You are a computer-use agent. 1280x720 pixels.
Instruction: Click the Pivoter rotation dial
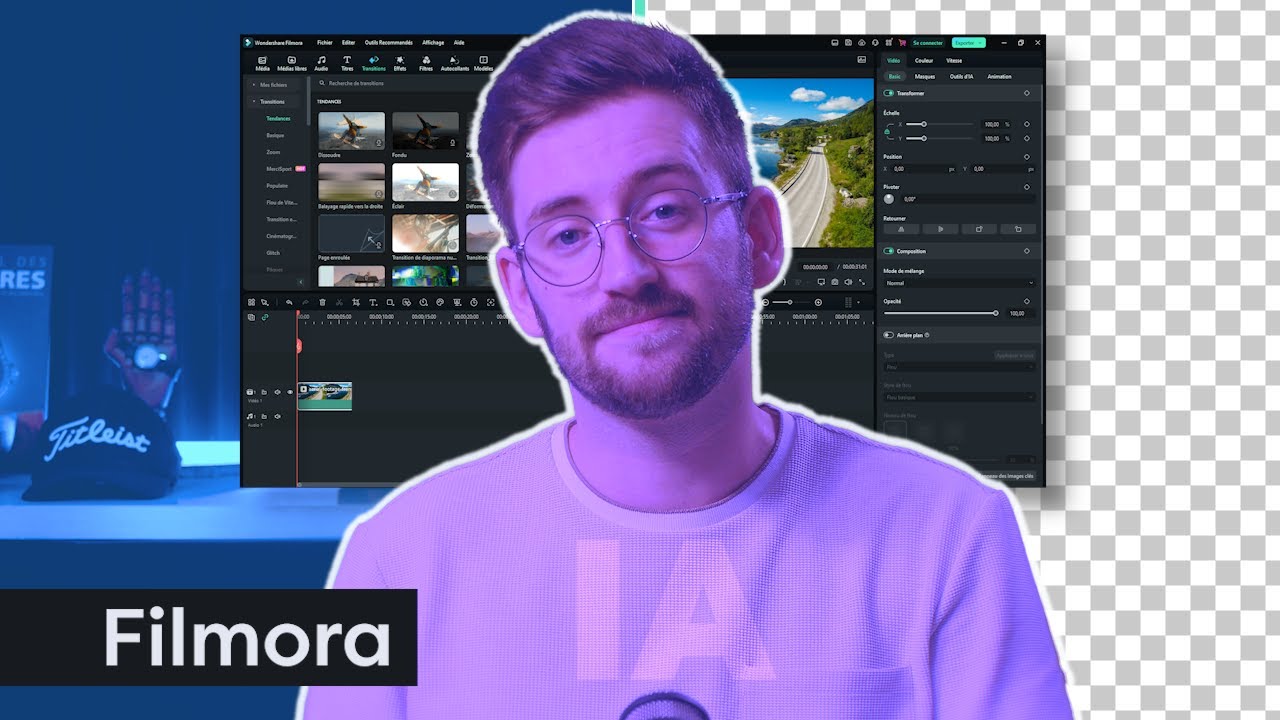click(x=889, y=199)
